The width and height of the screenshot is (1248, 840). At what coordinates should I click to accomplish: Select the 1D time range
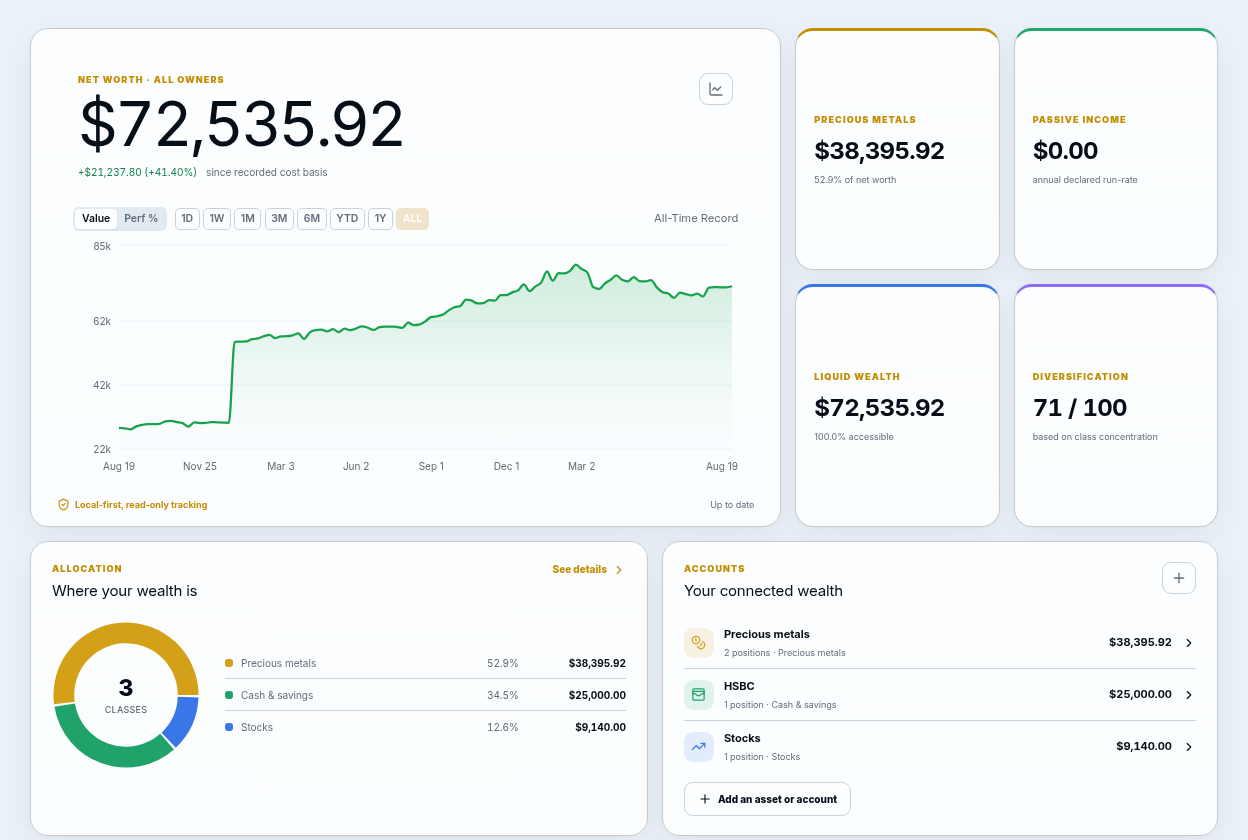tap(187, 218)
